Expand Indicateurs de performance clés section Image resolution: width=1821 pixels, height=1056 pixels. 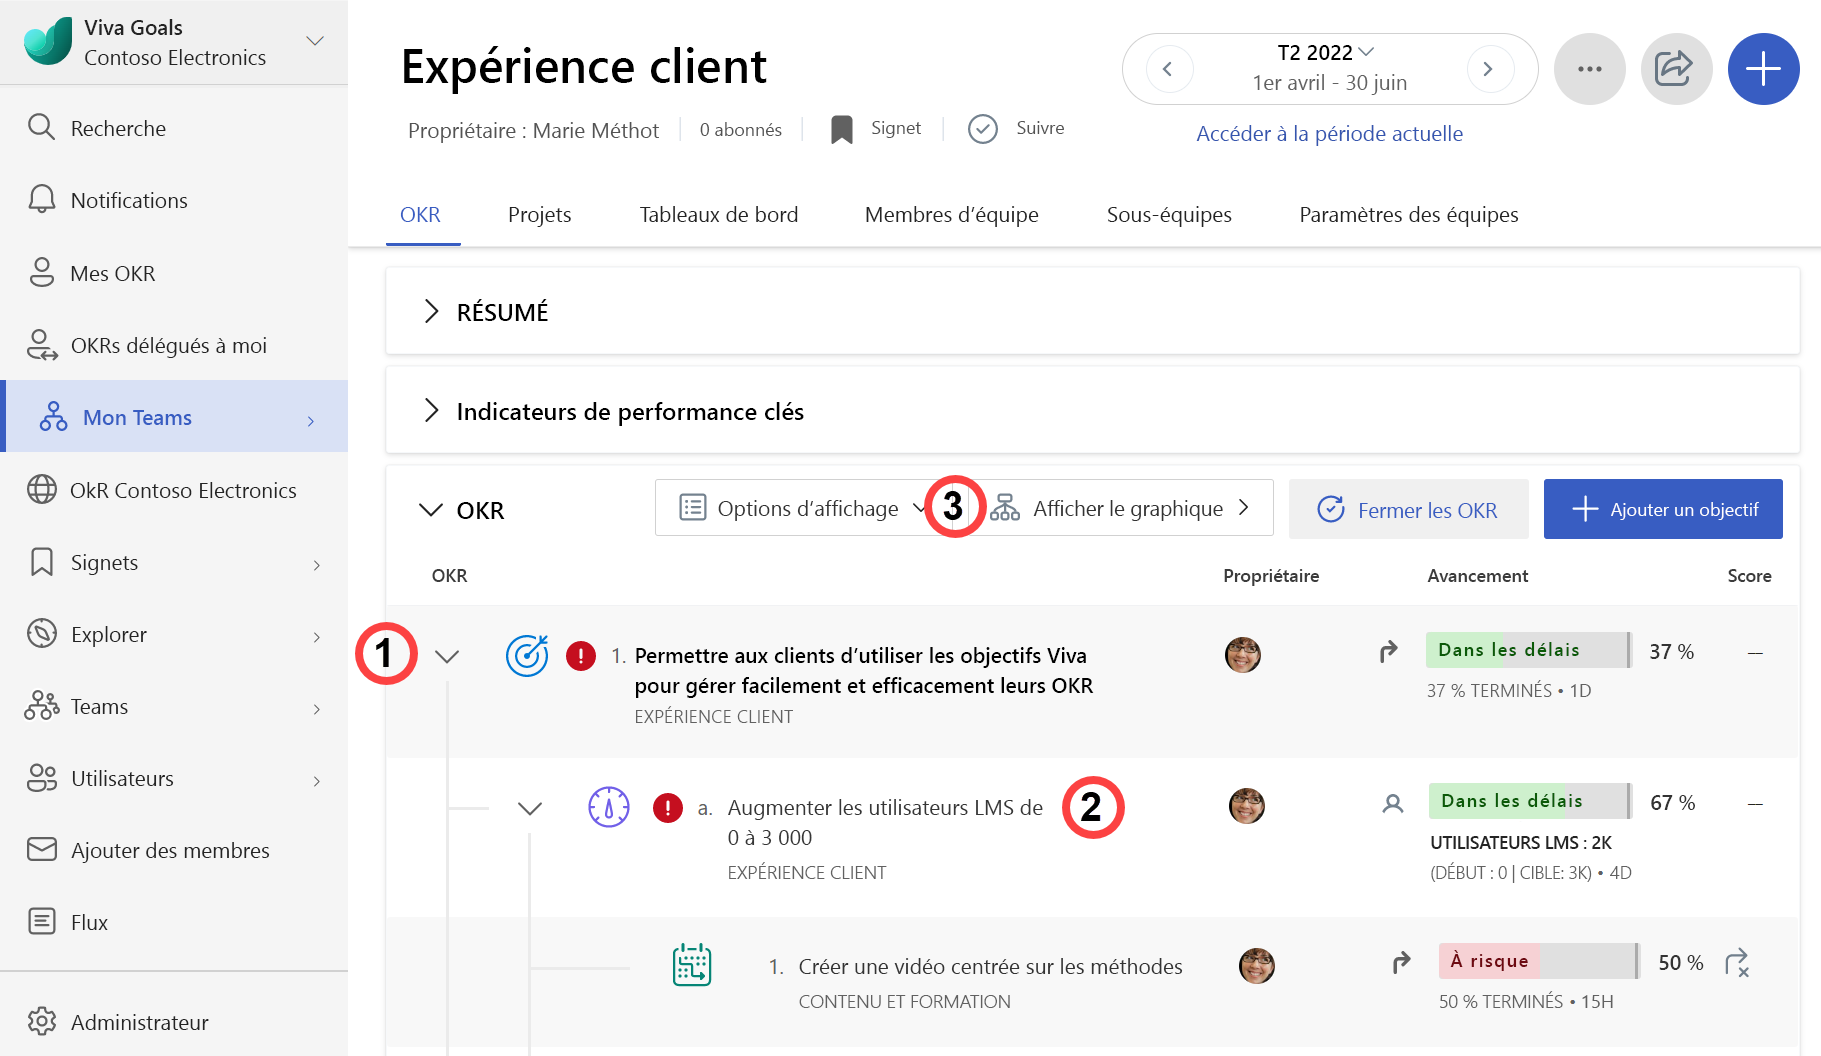(431, 410)
